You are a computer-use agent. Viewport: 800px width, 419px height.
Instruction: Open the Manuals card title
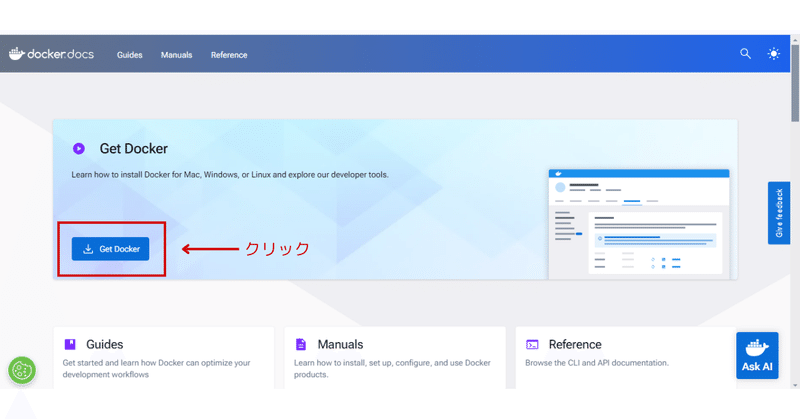(x=340, y=344)
